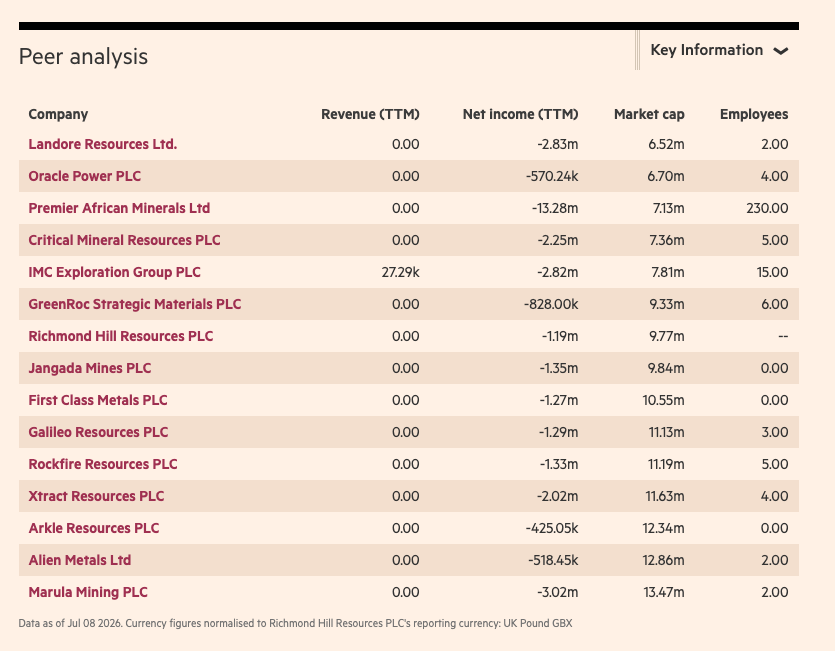Select Xtract Resources net income -2.02m
Screen dimensions: 835x651
click(558, 496)
